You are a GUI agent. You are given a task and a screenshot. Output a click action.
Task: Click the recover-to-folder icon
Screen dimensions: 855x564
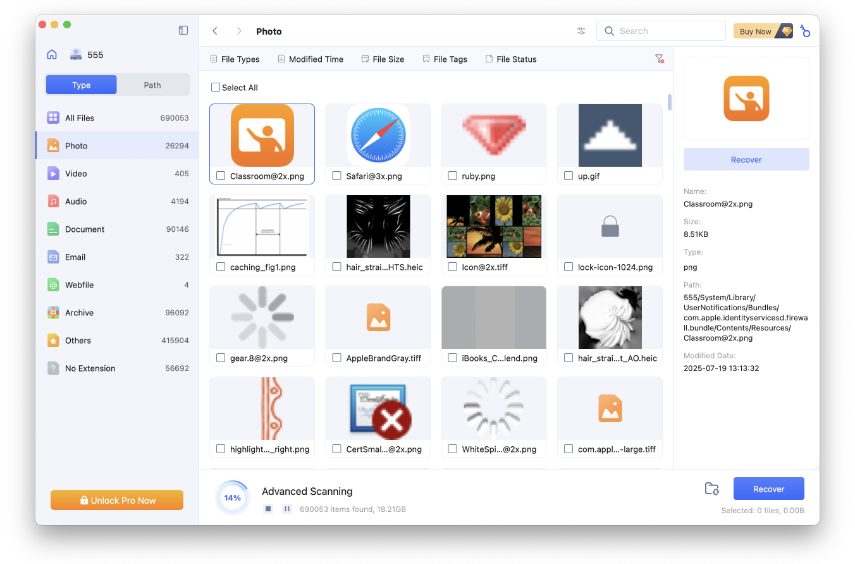[x=712, y=489]
